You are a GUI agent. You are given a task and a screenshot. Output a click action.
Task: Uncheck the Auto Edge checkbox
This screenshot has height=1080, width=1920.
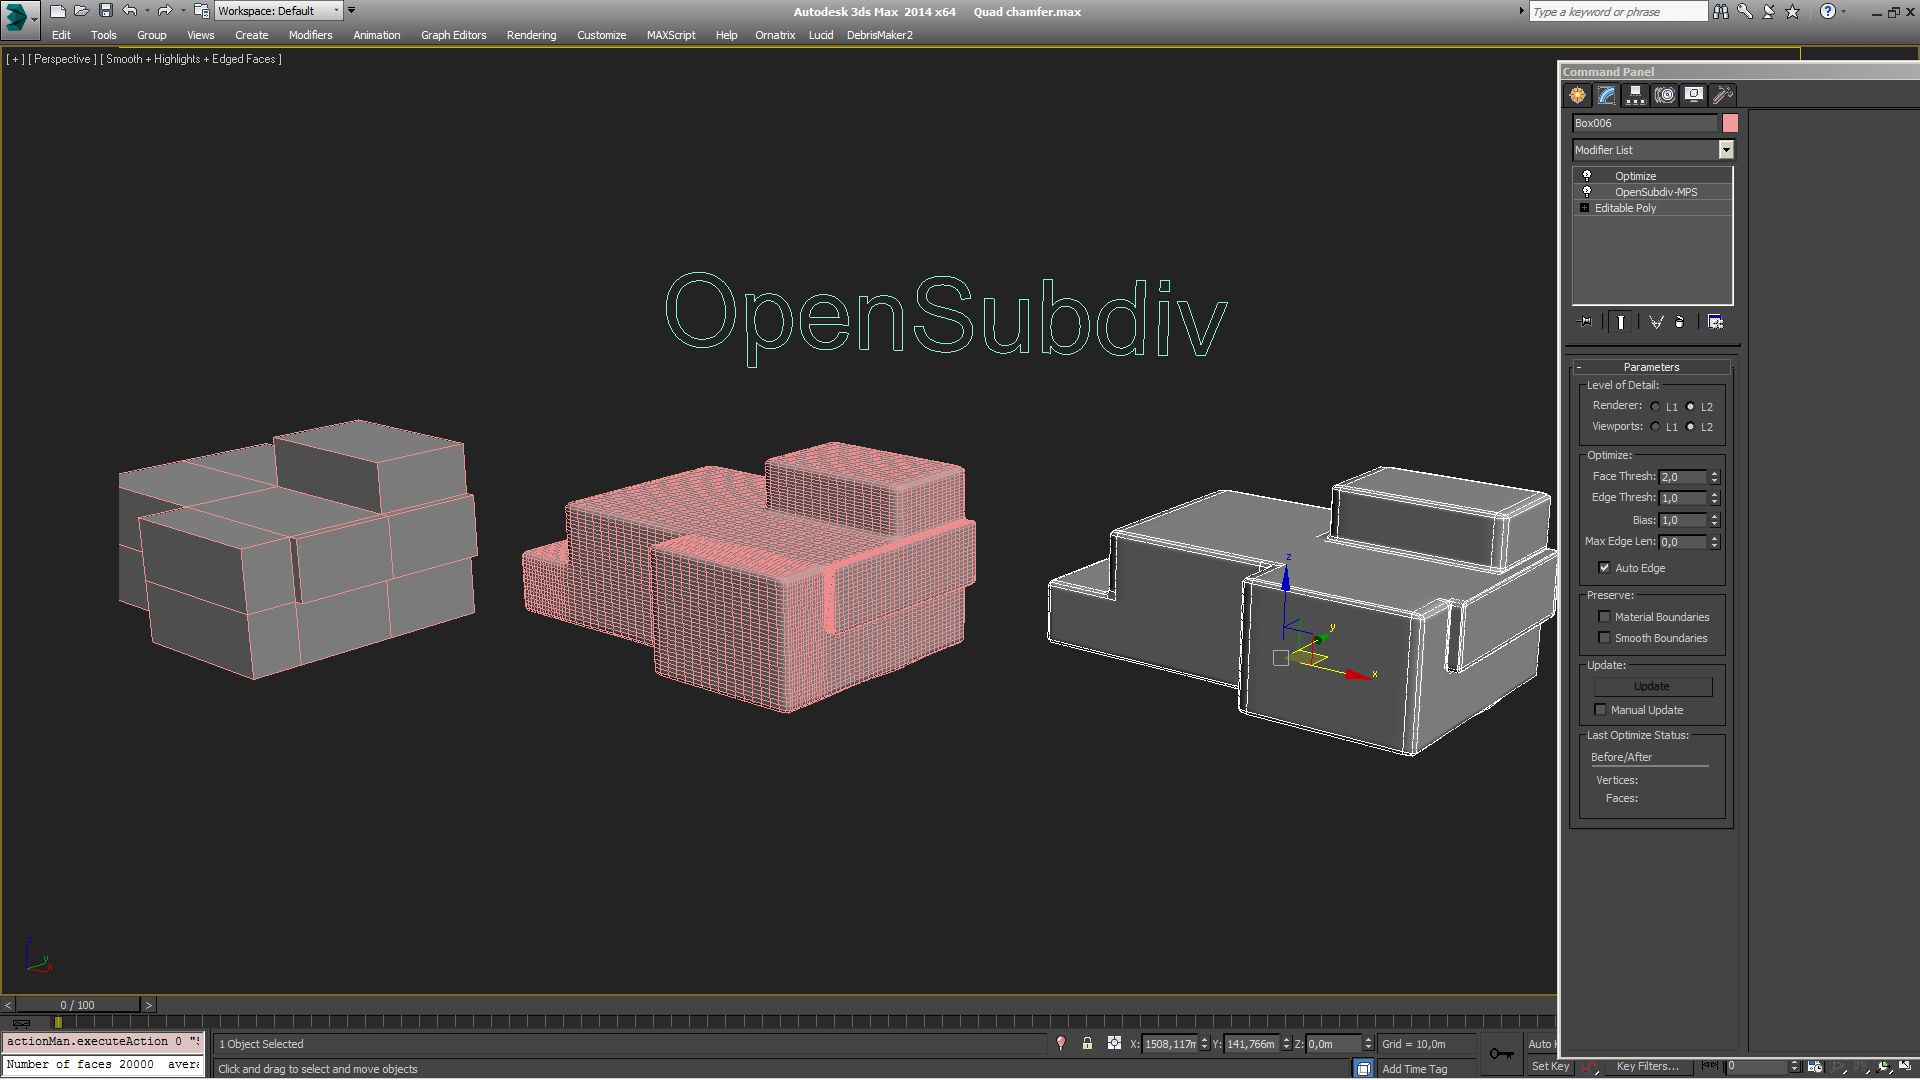click(x=1604, y=568)
